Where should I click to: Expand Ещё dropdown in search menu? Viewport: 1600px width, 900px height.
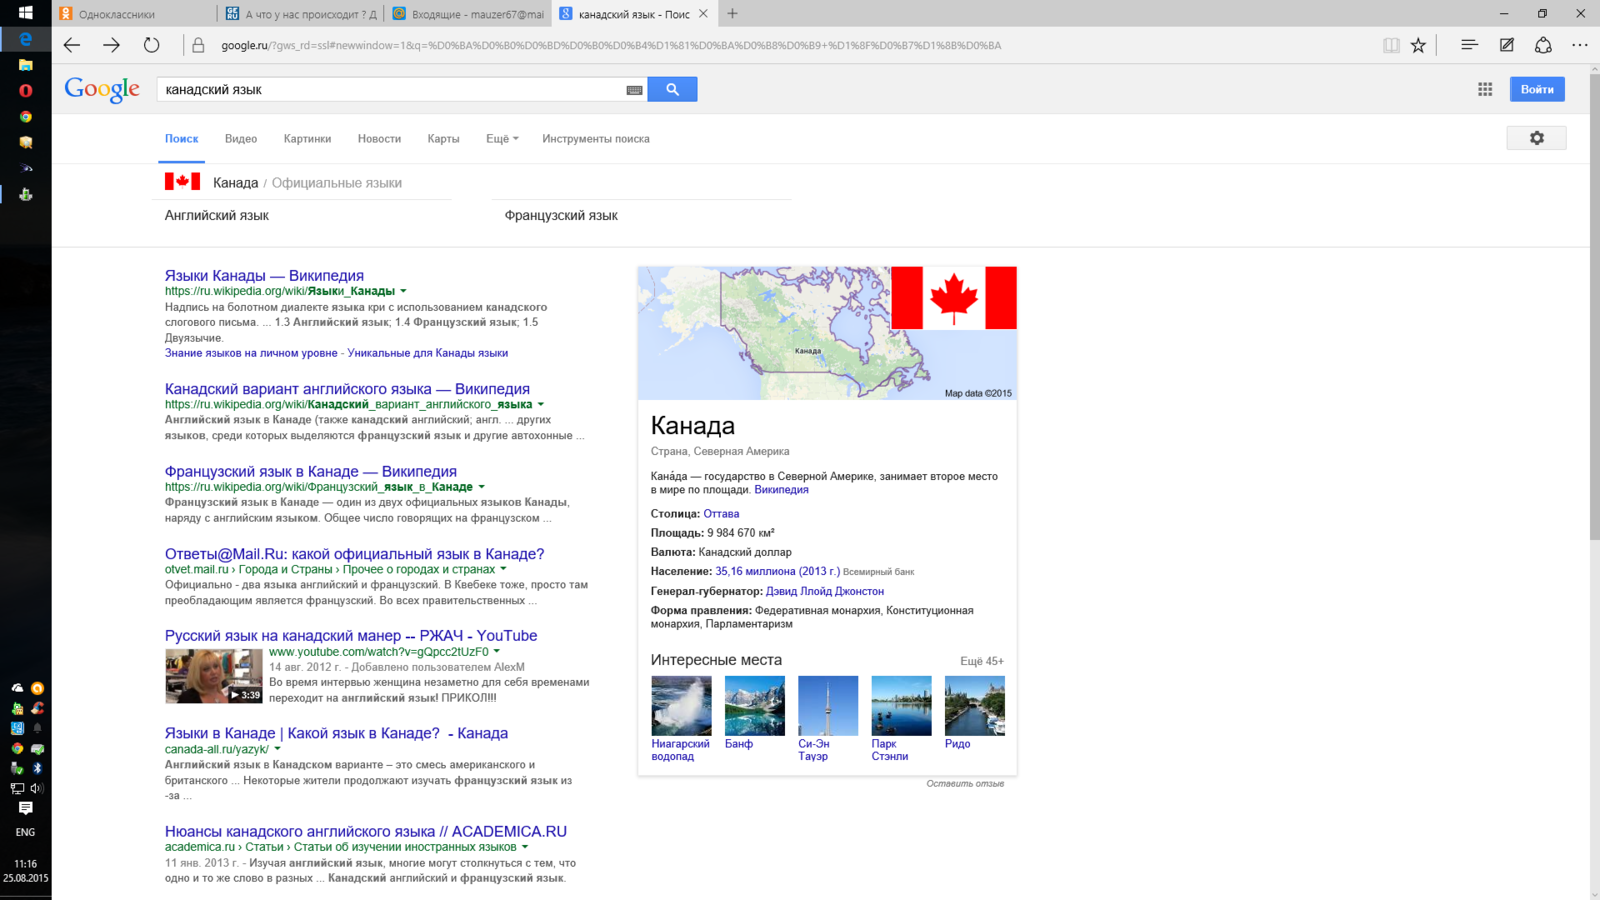pyautogui.click(x=502, y=139)
